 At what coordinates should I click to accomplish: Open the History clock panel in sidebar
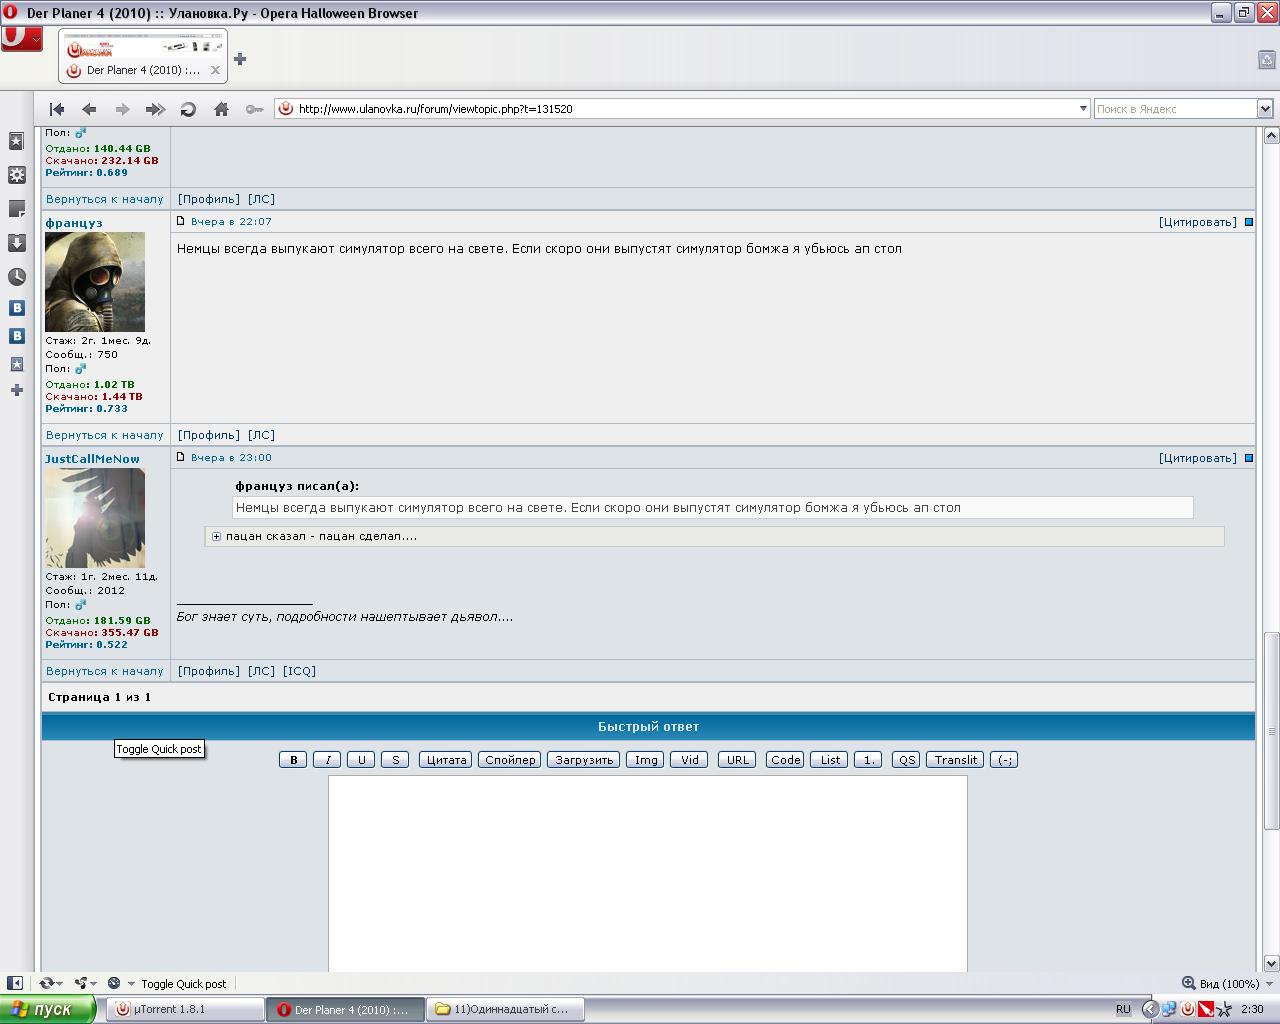(x=16, y=277)
